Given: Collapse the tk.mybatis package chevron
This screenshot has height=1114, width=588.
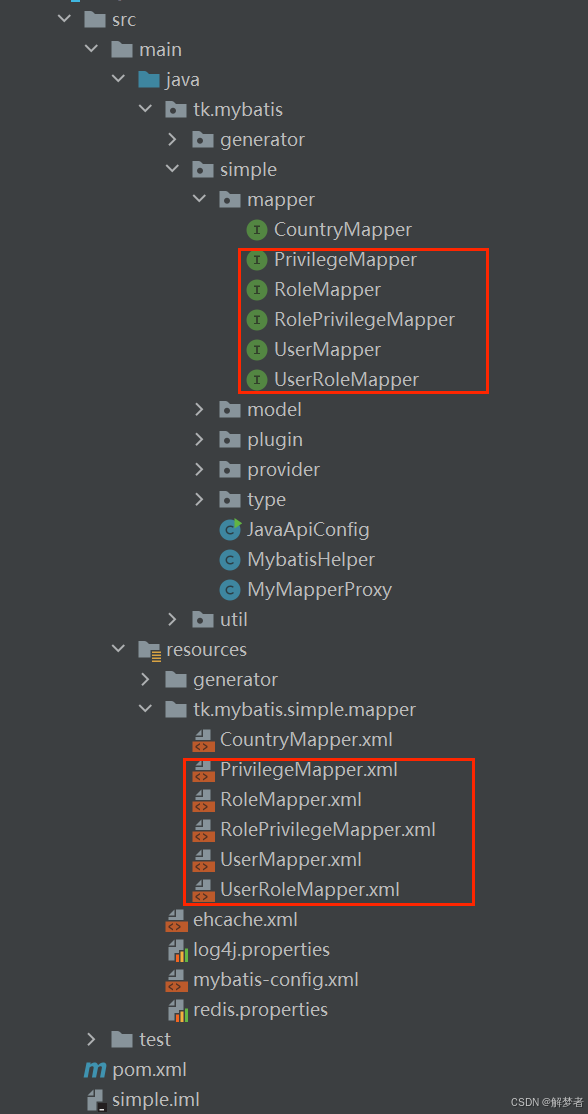Looking at the screenshot, I should pos(146,109).
